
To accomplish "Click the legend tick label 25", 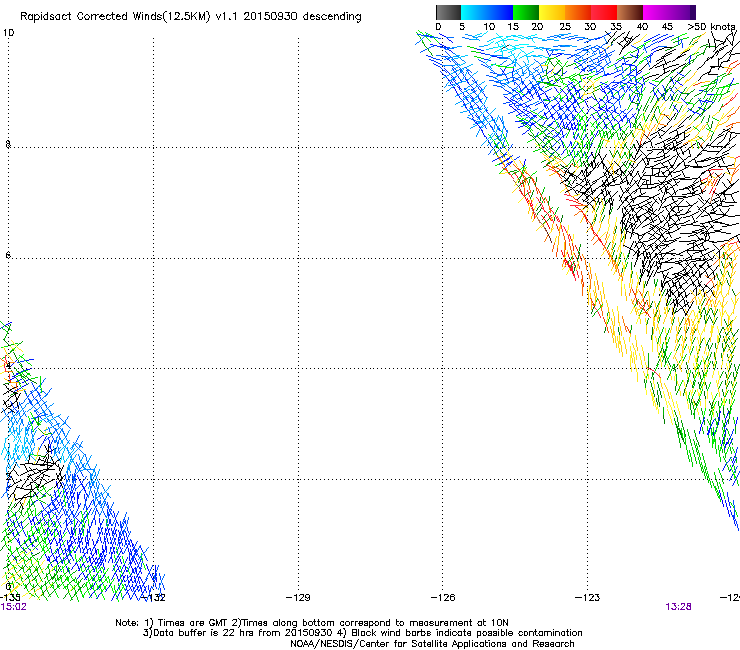I will pyautogui.click(x=565, y=27).
